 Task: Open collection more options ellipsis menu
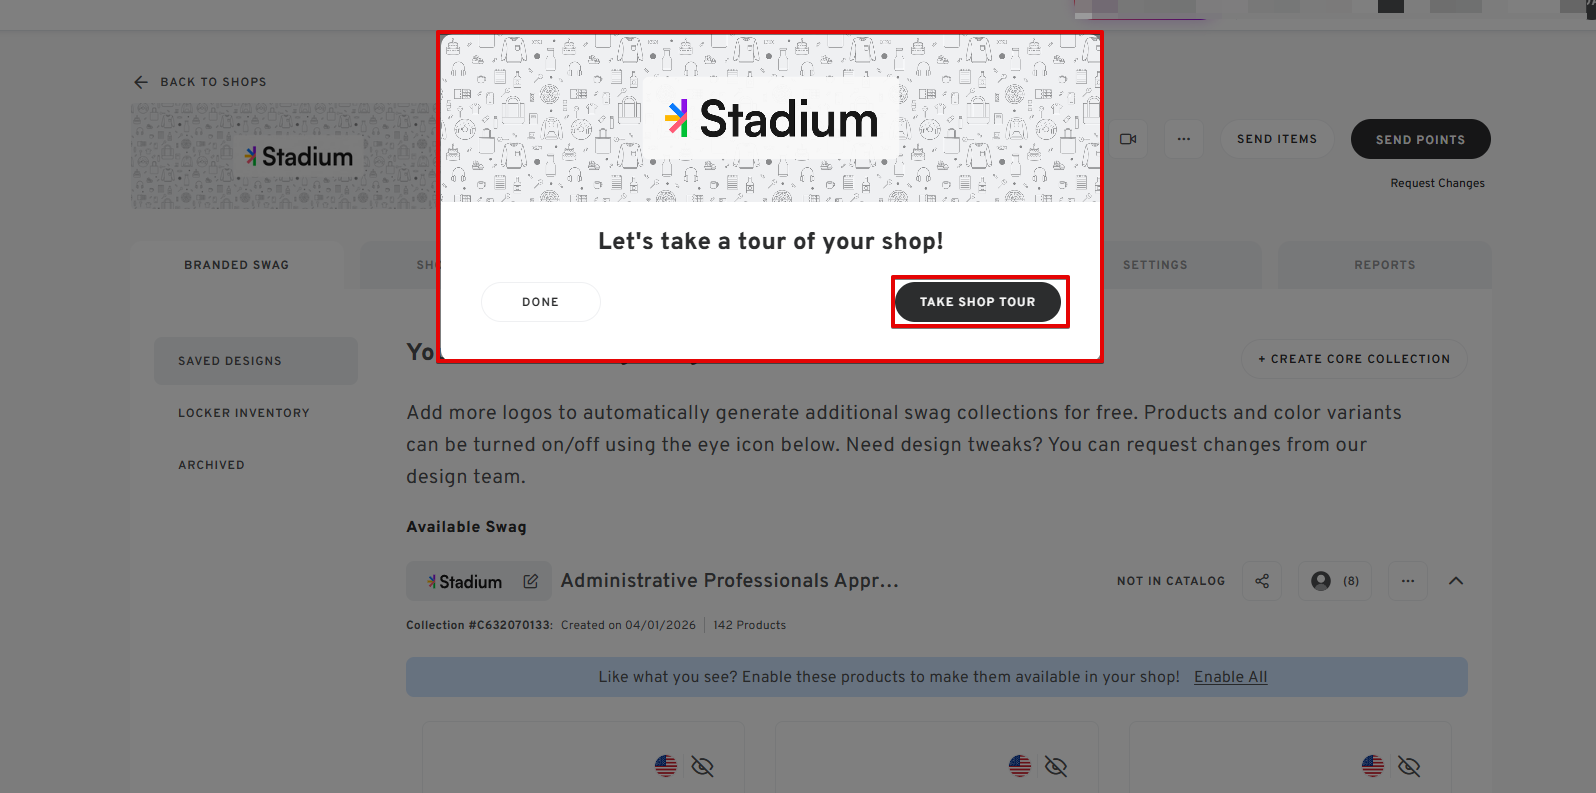[x=1408, y=581]
